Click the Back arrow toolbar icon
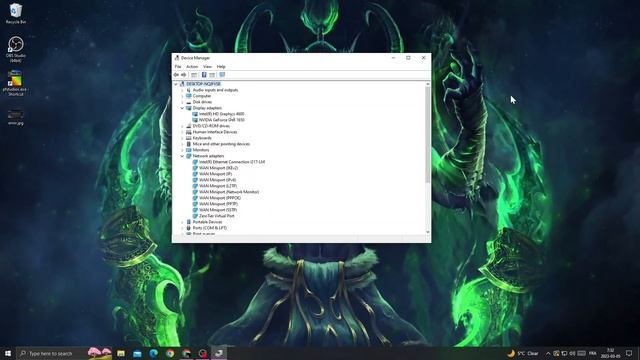Viewport: 640px width, 360px height. tap(176, 75)
